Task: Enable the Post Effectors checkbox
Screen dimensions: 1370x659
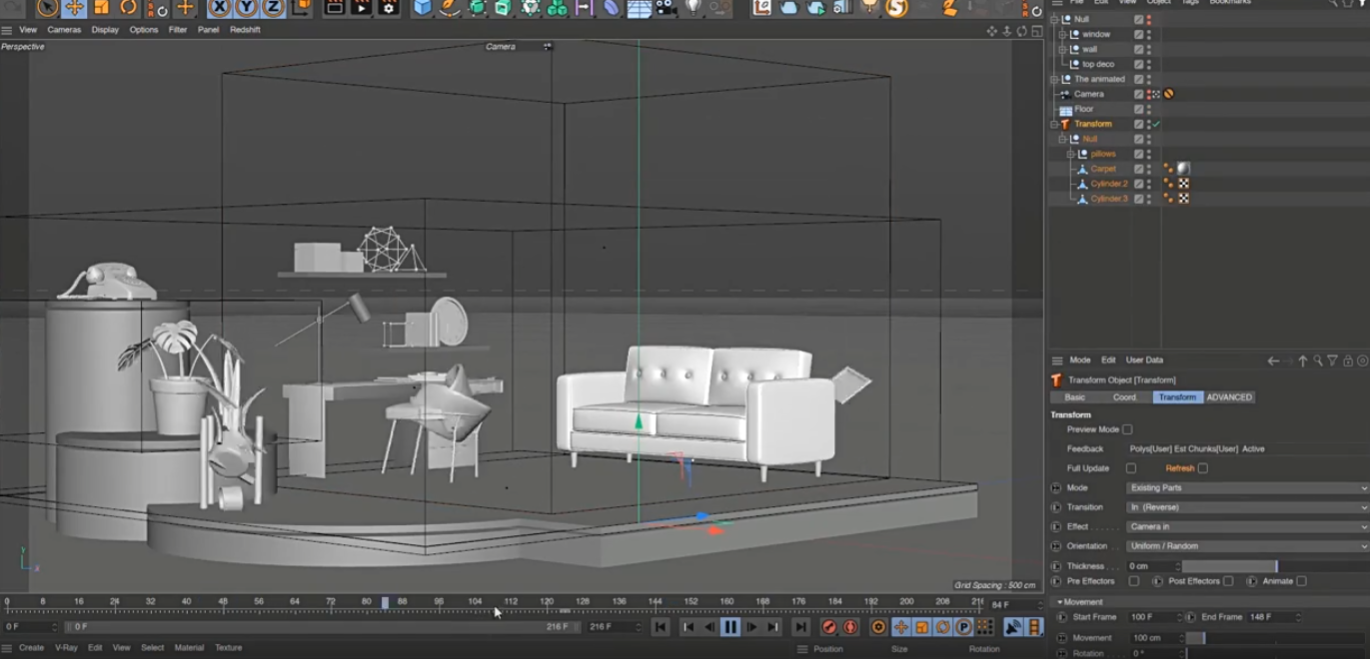Action: pos(1228,581)
